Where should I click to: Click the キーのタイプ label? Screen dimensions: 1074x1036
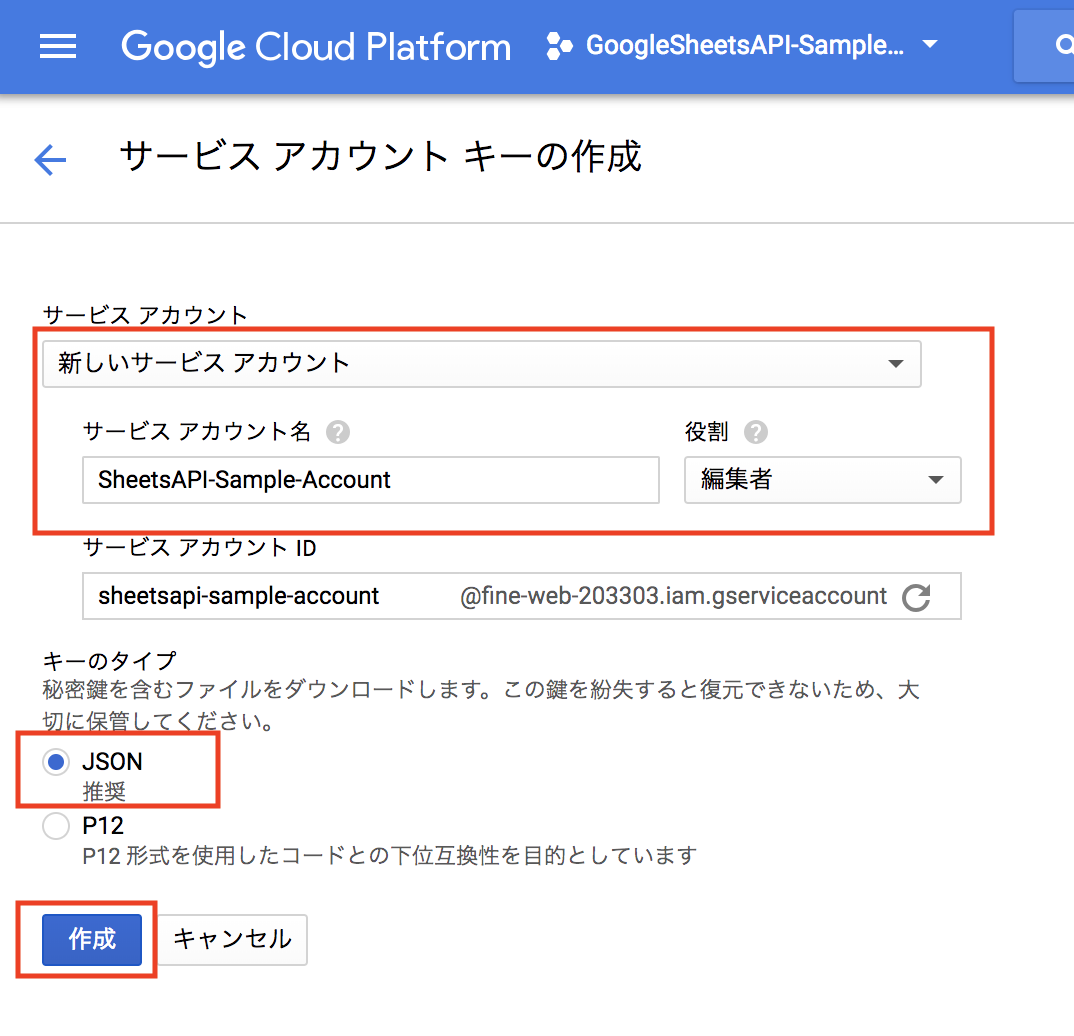pyautogui.click(x=110, y=661)
